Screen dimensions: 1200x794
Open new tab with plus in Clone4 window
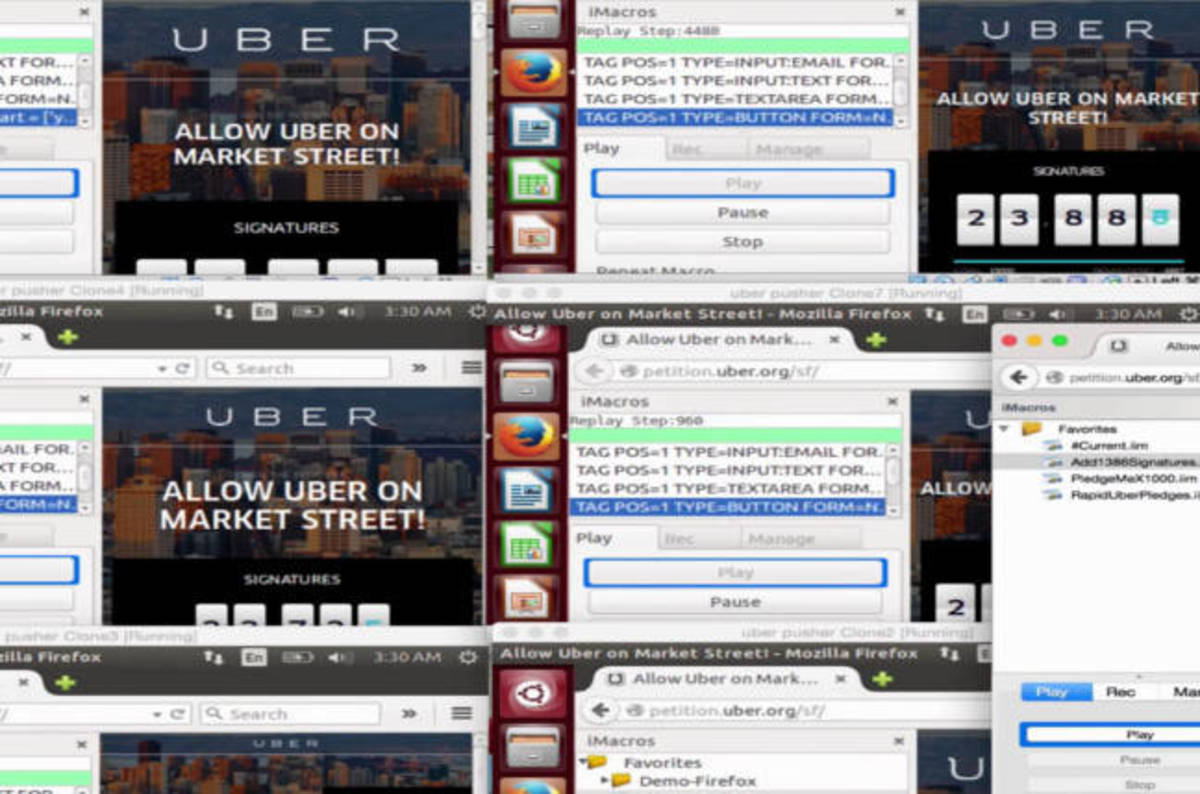click(67, 338)
